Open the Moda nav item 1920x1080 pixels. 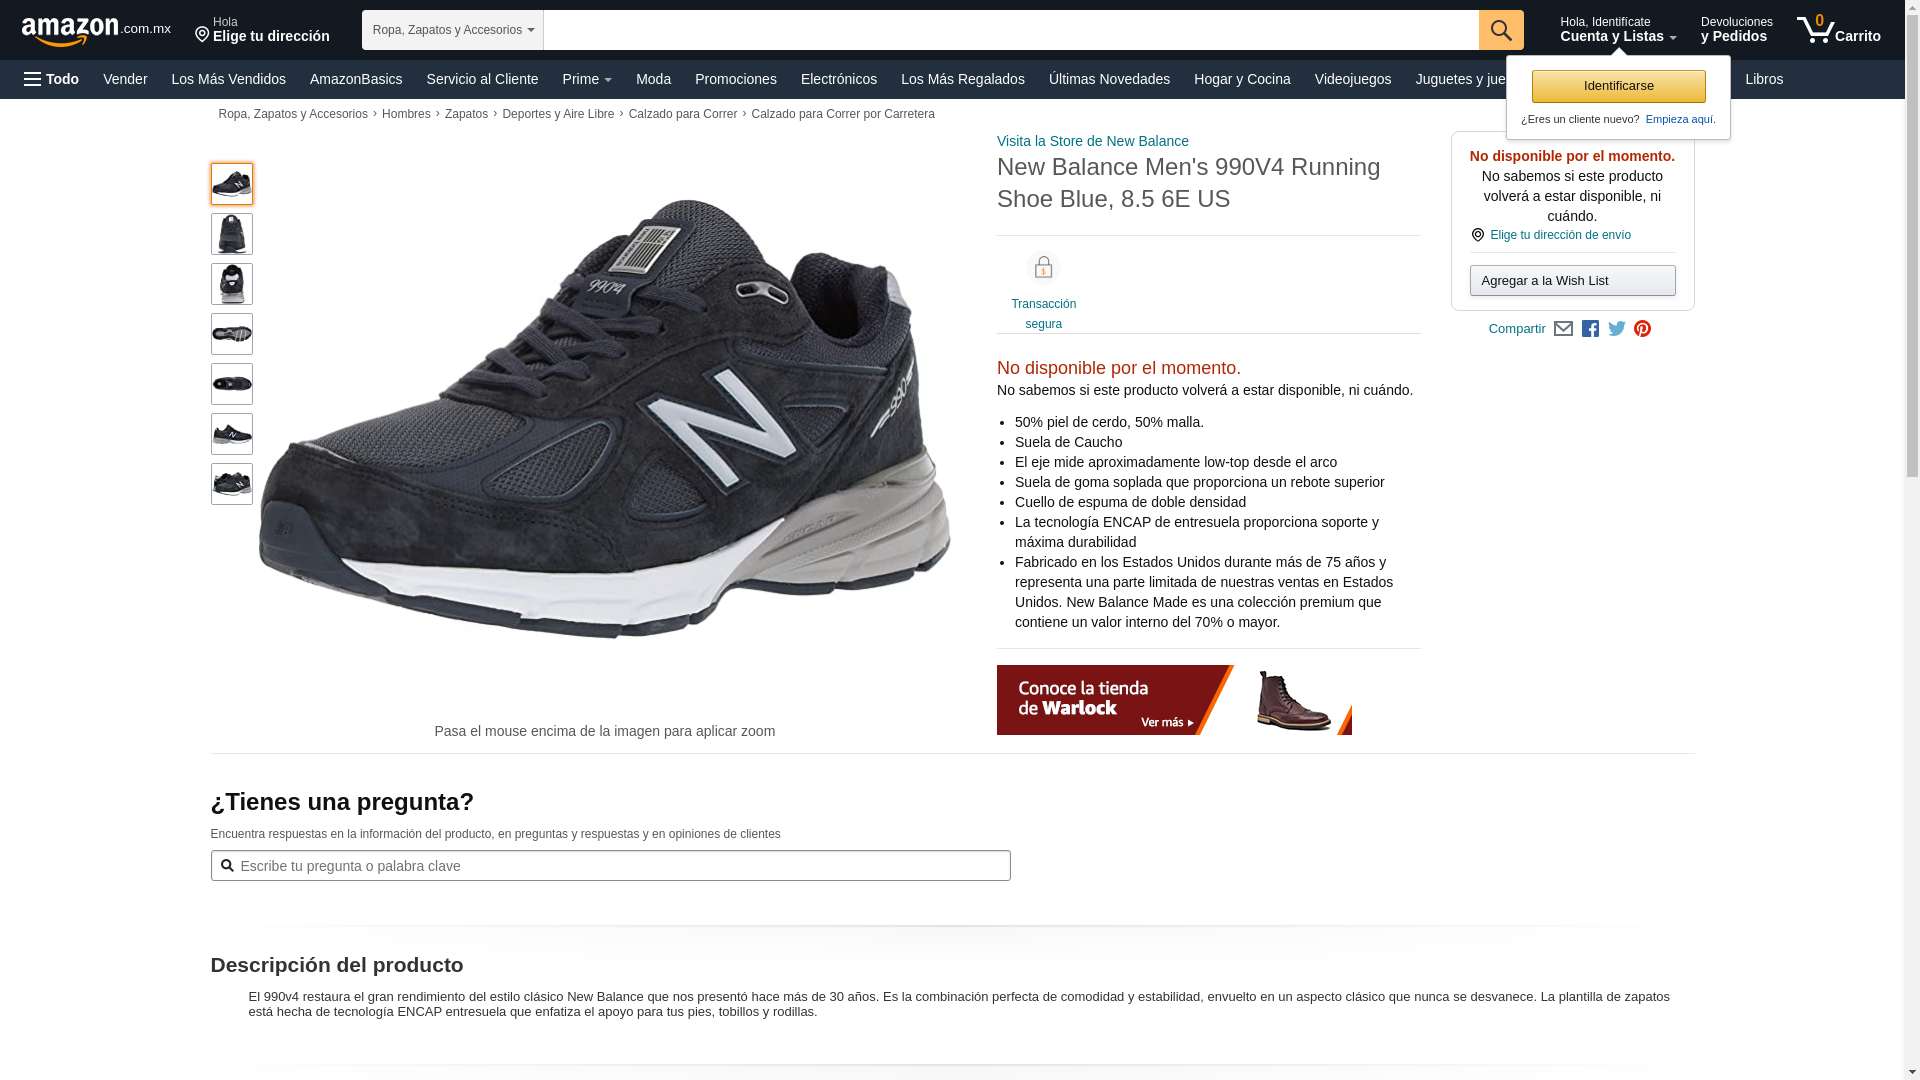[653, 79]
